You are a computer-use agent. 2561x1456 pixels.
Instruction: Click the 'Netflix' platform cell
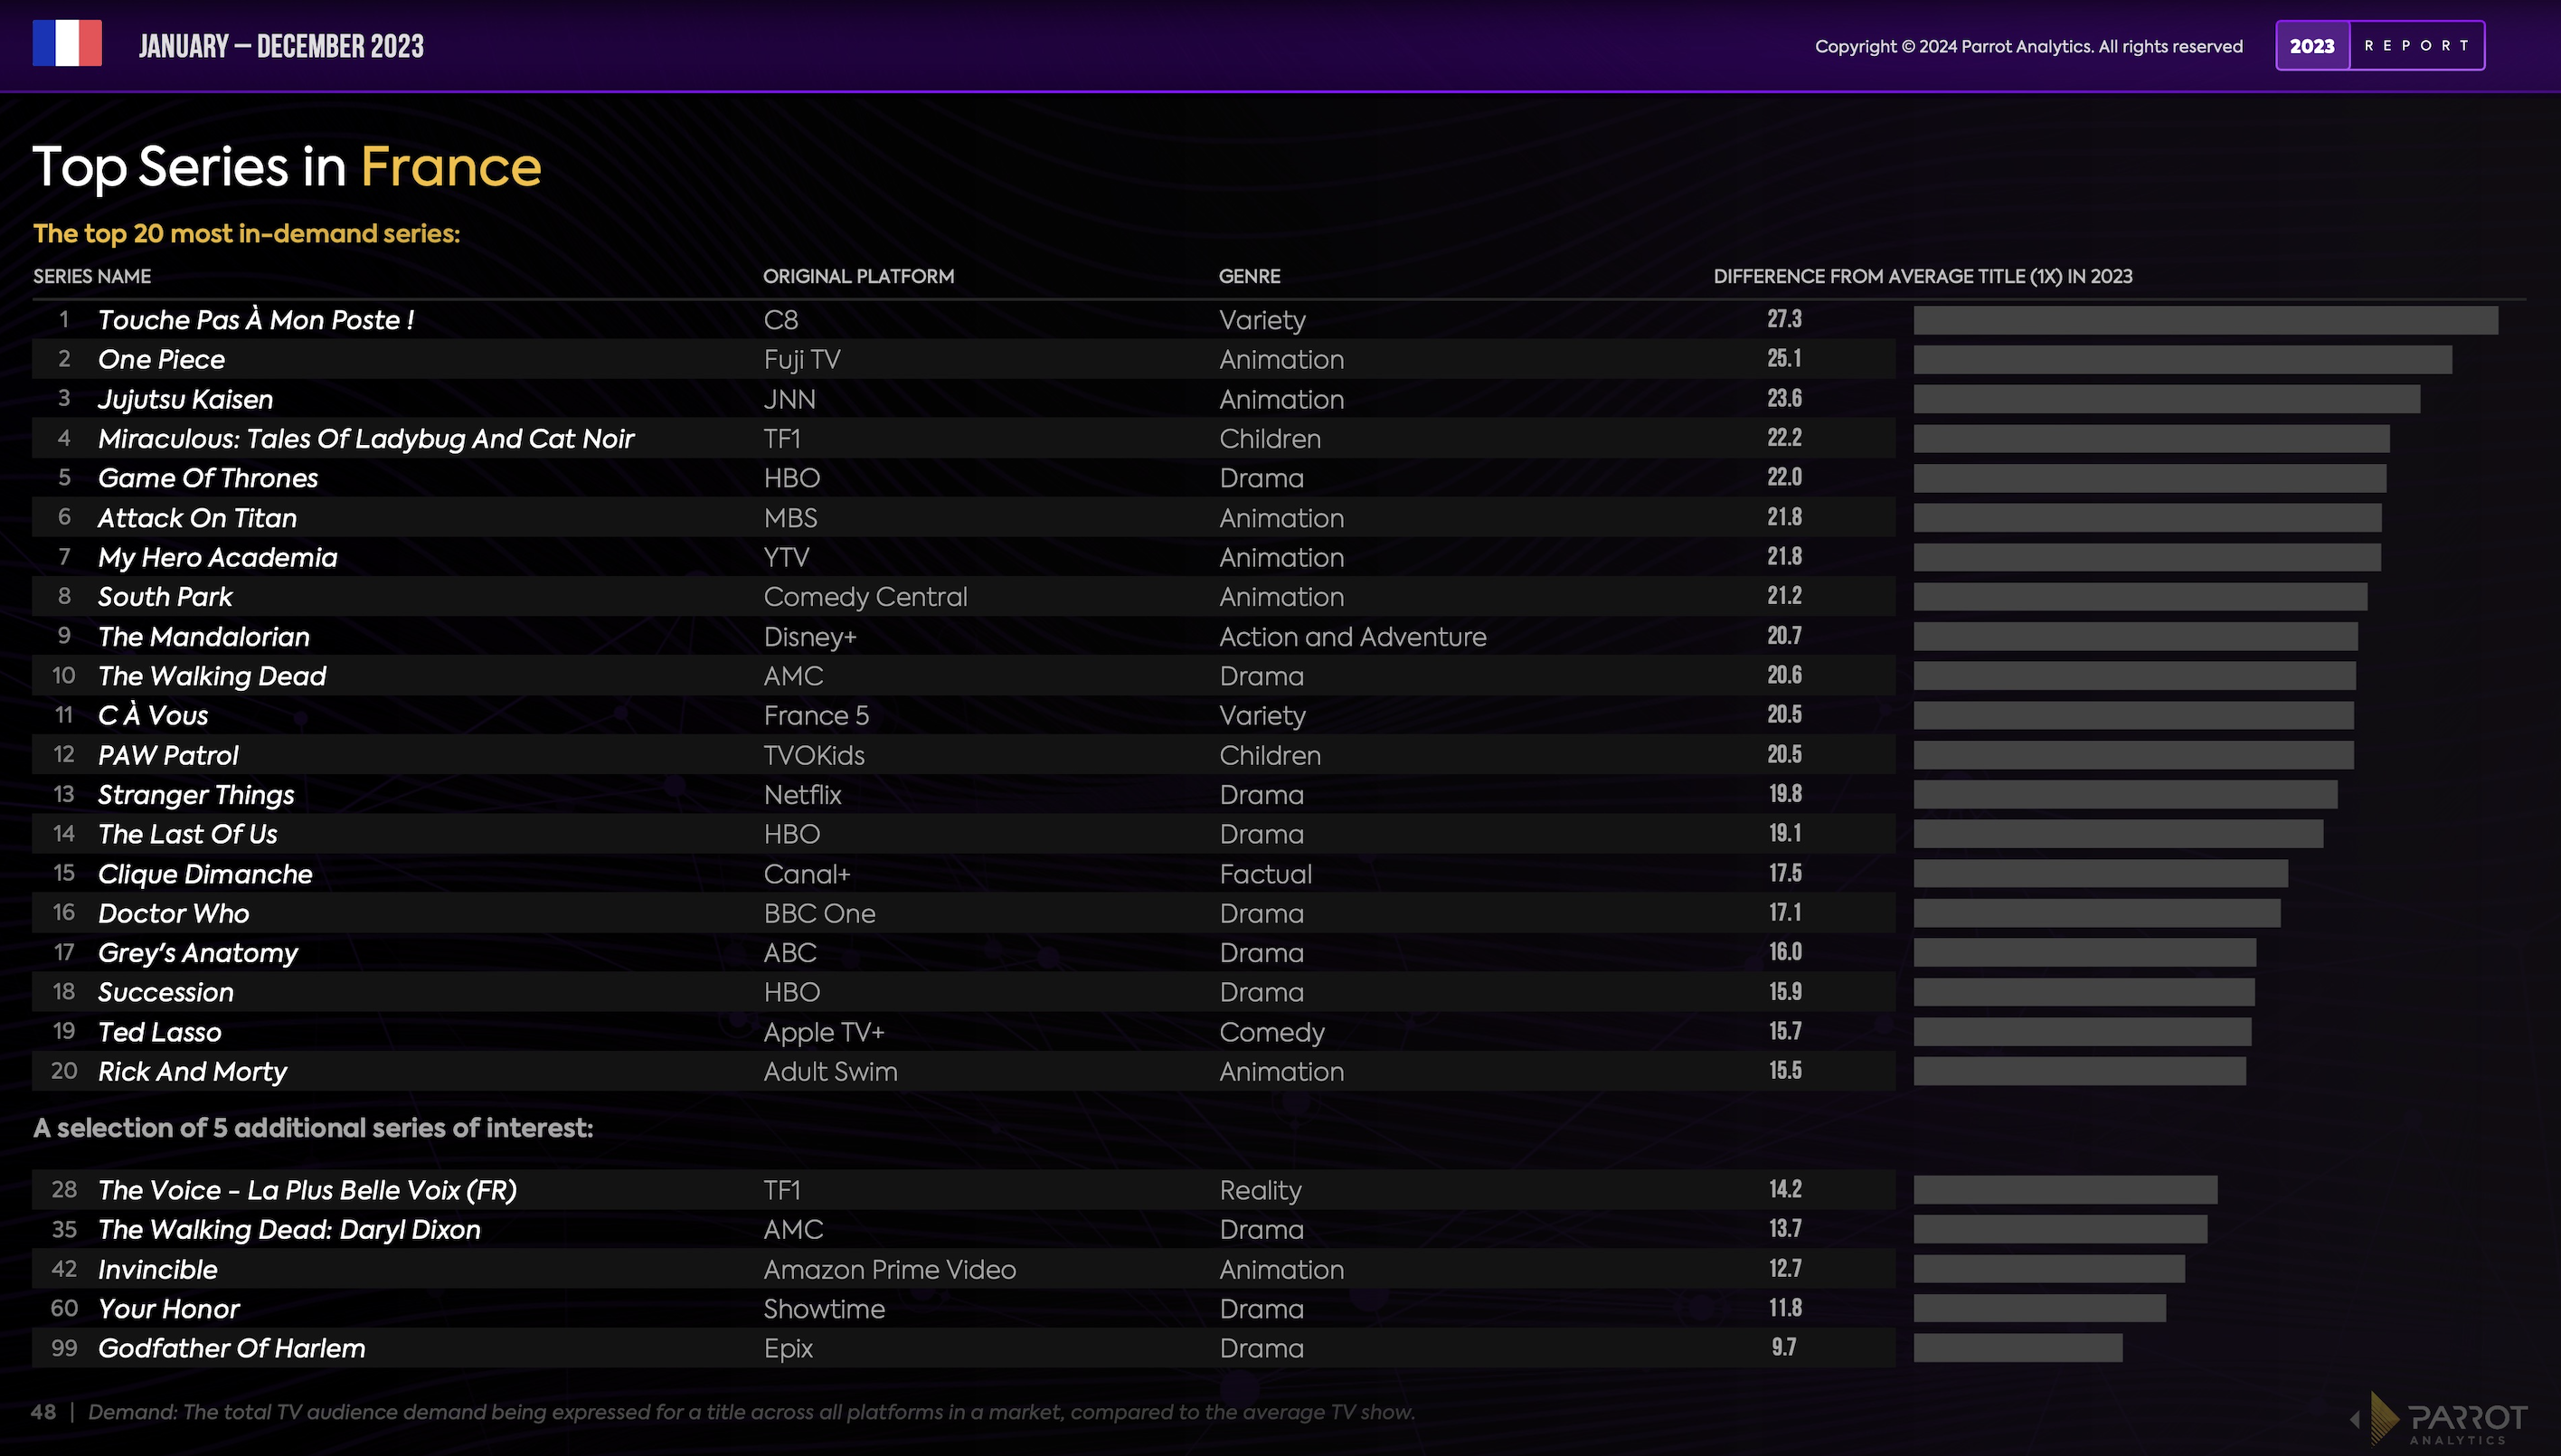point(802,795)
